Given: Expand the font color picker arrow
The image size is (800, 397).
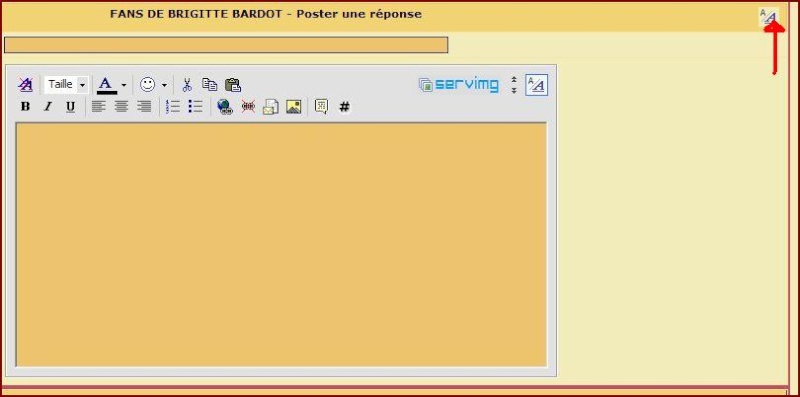Looking at the screenshot, I should pyautogui.click(x=123, y=85).
